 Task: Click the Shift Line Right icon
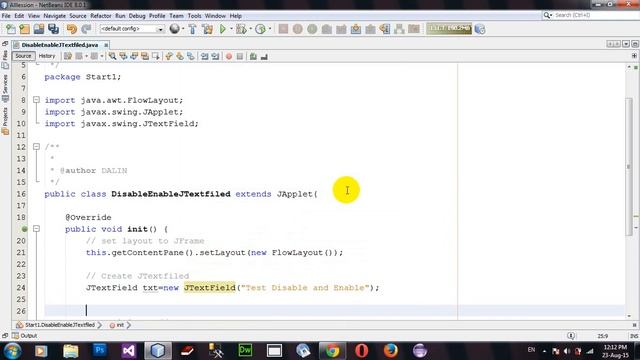click(x=215, y=56)
